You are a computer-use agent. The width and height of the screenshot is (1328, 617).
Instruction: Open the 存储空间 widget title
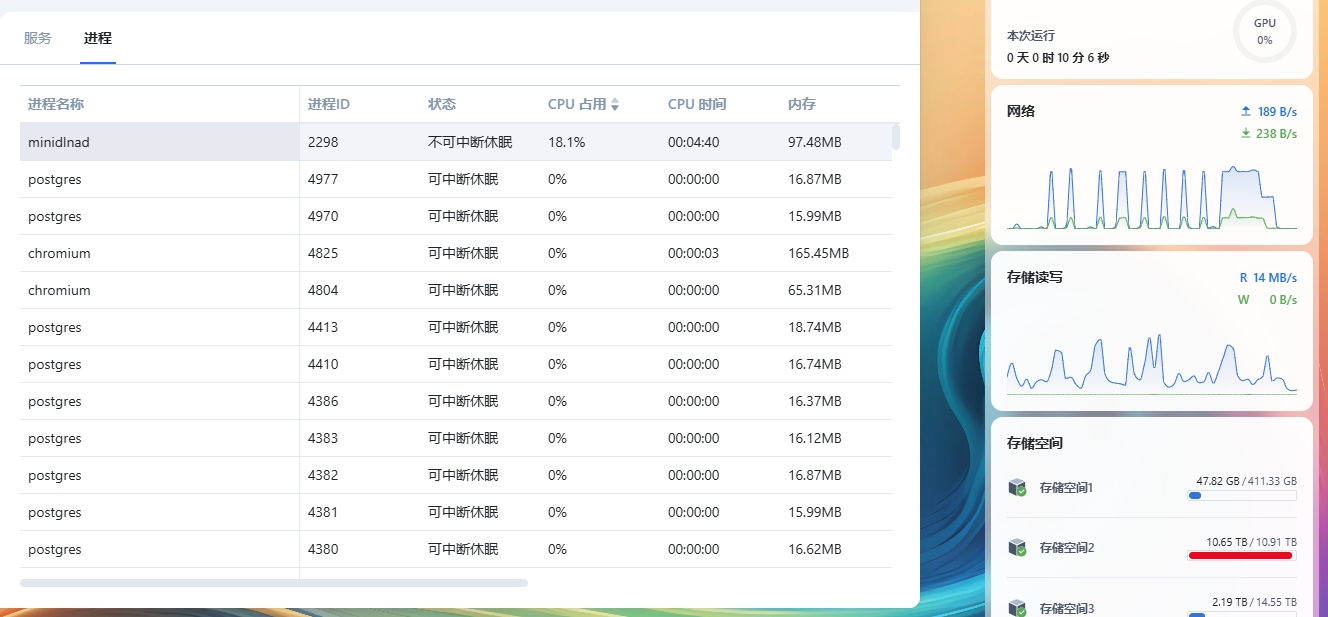point(1035,443)
